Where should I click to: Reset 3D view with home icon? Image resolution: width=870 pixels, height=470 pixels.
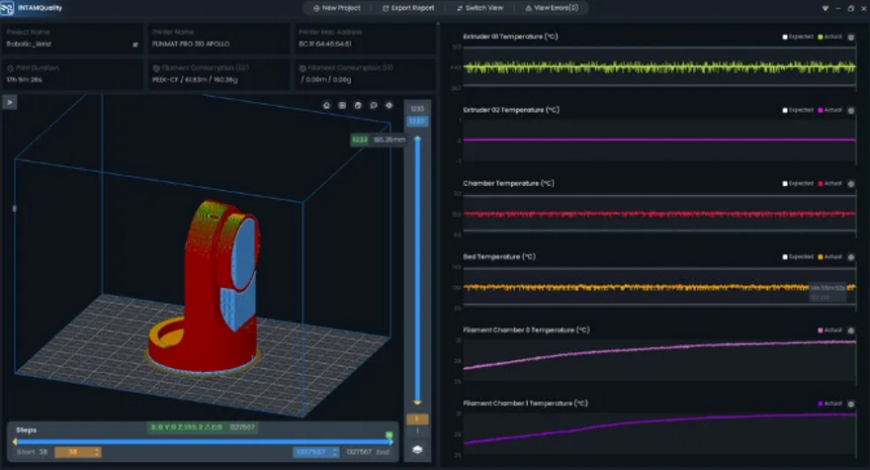point(326,105)
